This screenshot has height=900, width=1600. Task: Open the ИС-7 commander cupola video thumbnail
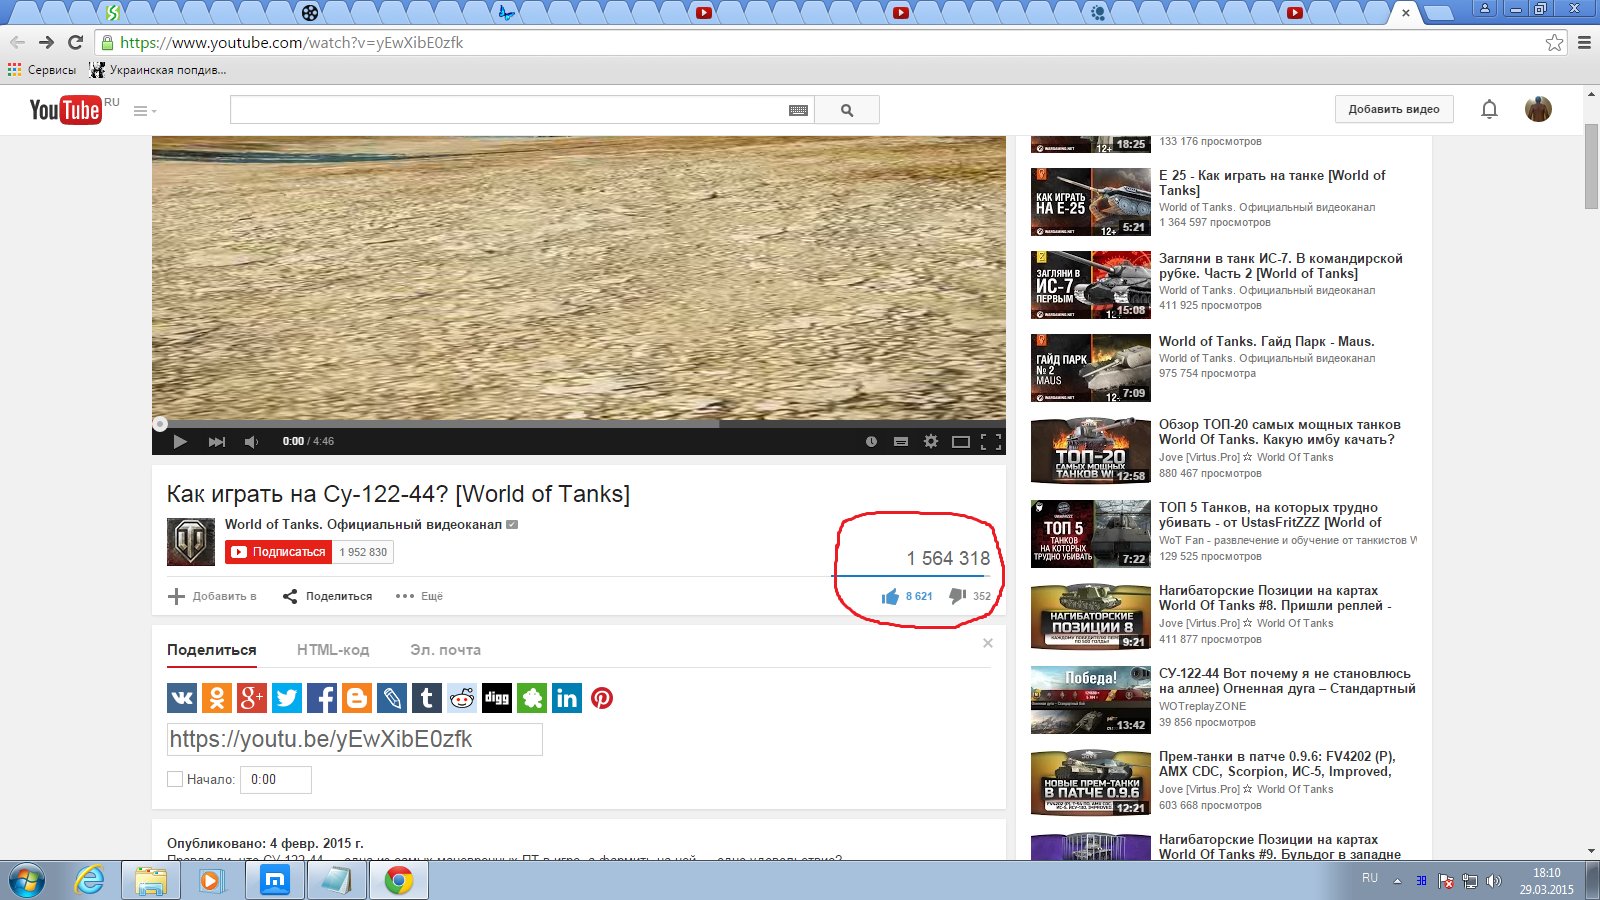[1091, 285]
